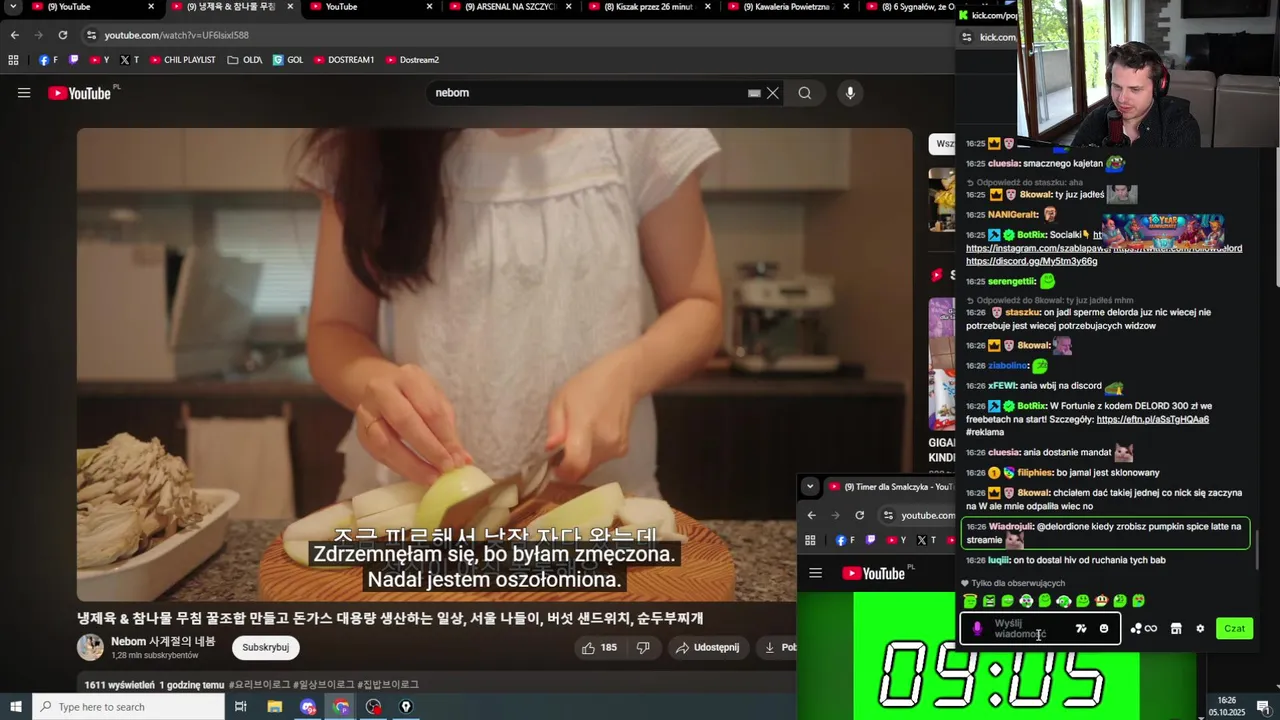Click username 'serengettii' in chat

coord(1011,282)
